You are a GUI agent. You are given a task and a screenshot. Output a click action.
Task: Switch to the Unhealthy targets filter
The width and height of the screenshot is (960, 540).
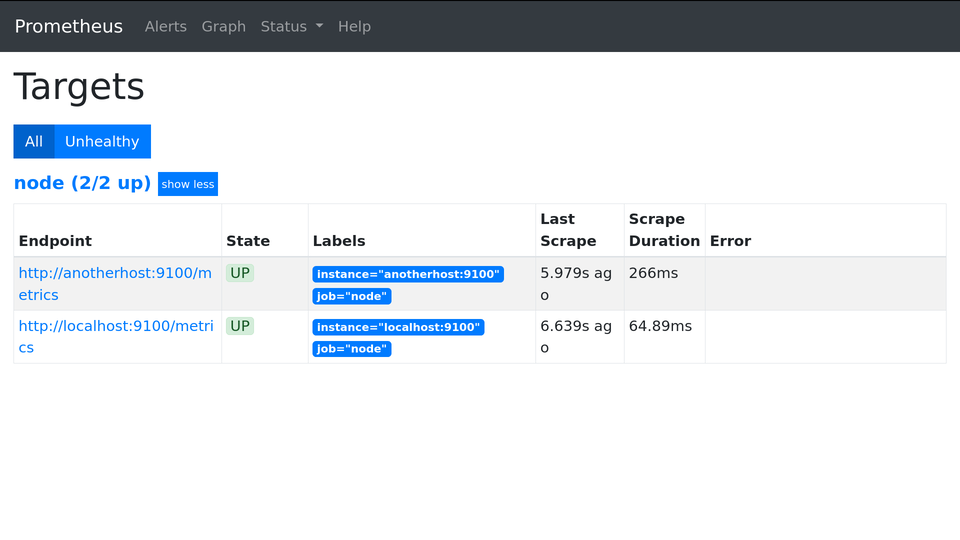coord(102,142)
